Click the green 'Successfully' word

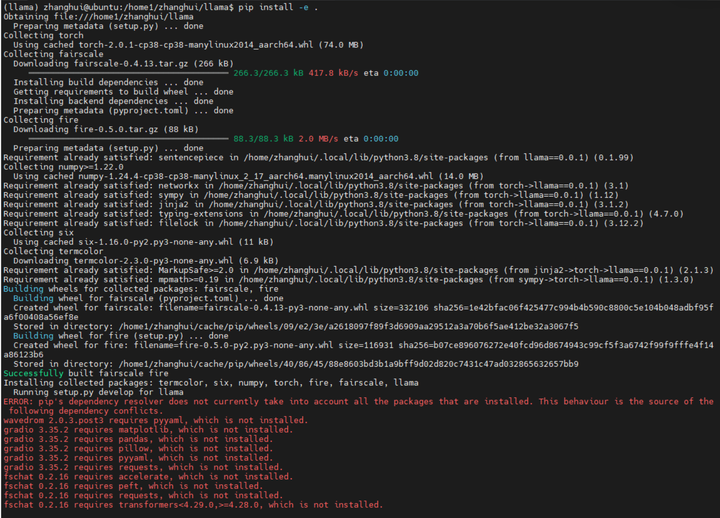point(34,373)
